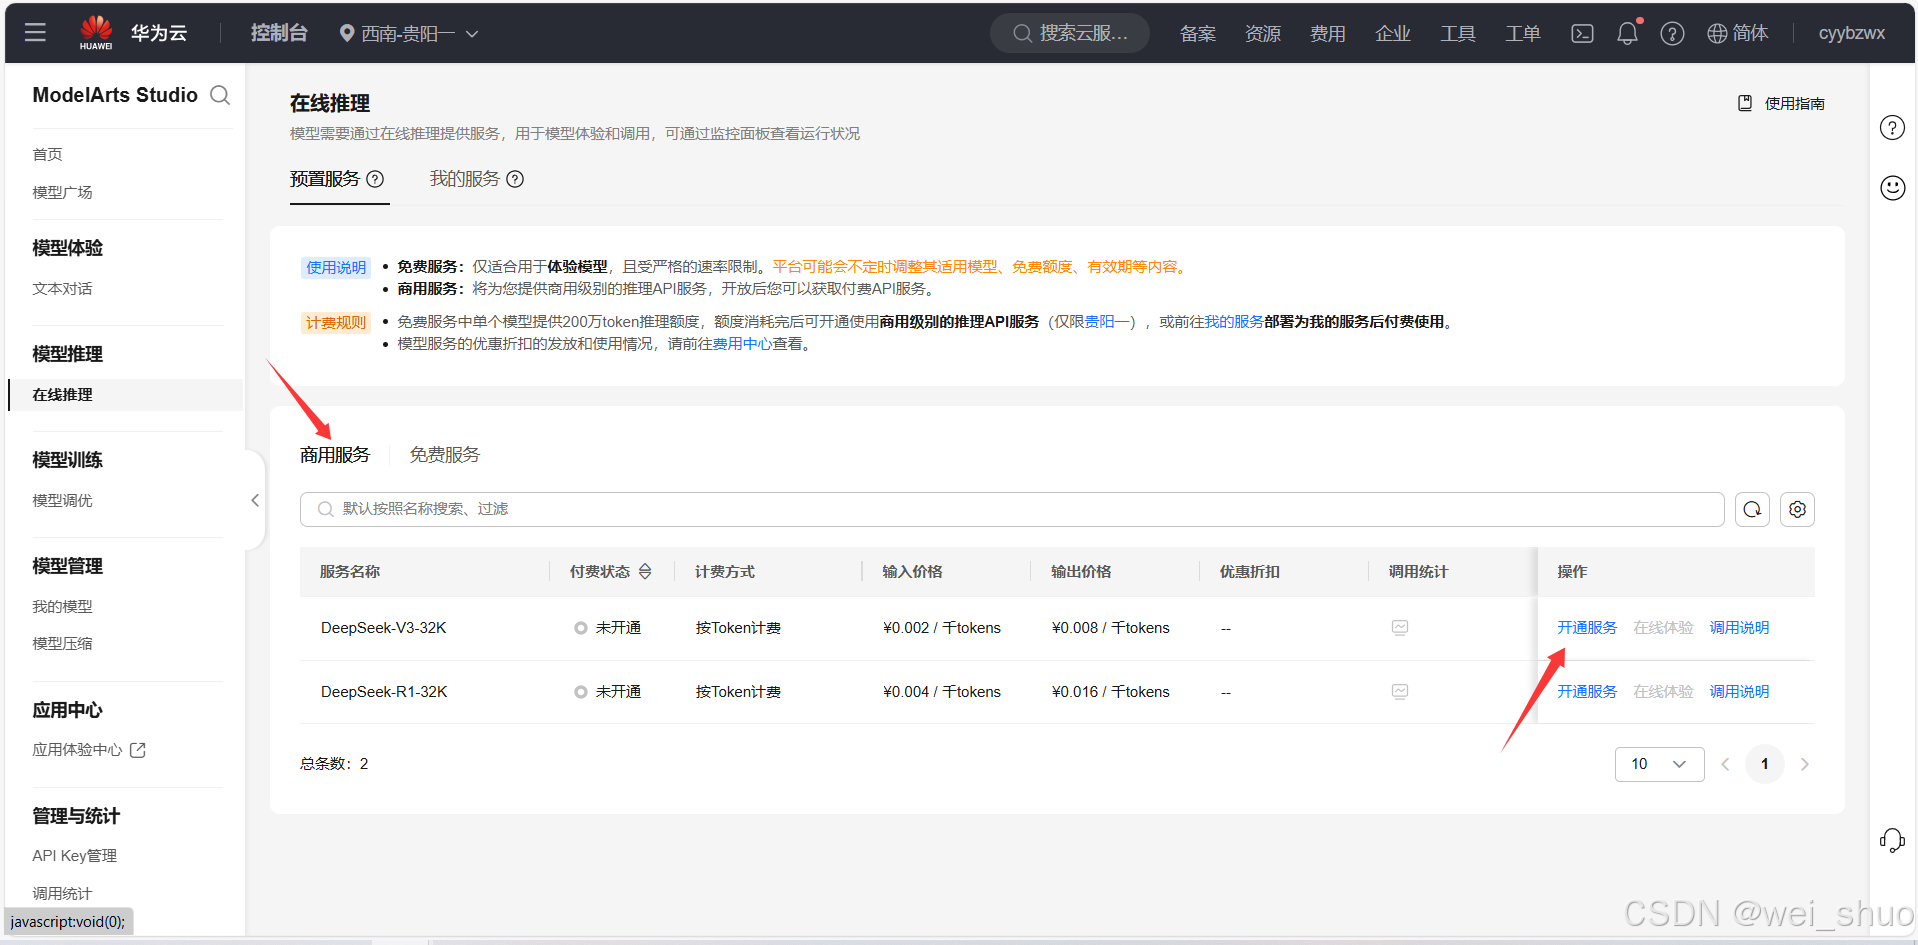The width and height of the screenshot is (1918, 945).
Task: Open the 工单 top menu item
Action: pyautogui.click(x=1523, y=34)
